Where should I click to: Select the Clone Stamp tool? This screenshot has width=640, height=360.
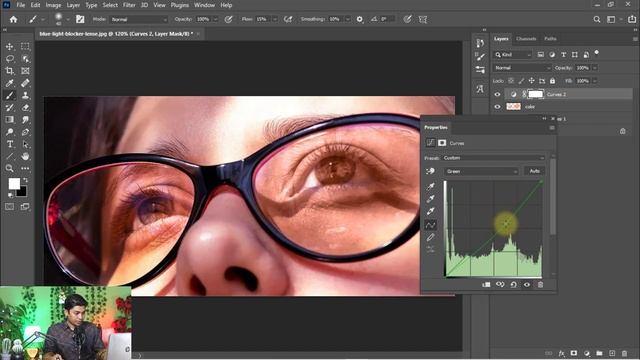(25, 96)
